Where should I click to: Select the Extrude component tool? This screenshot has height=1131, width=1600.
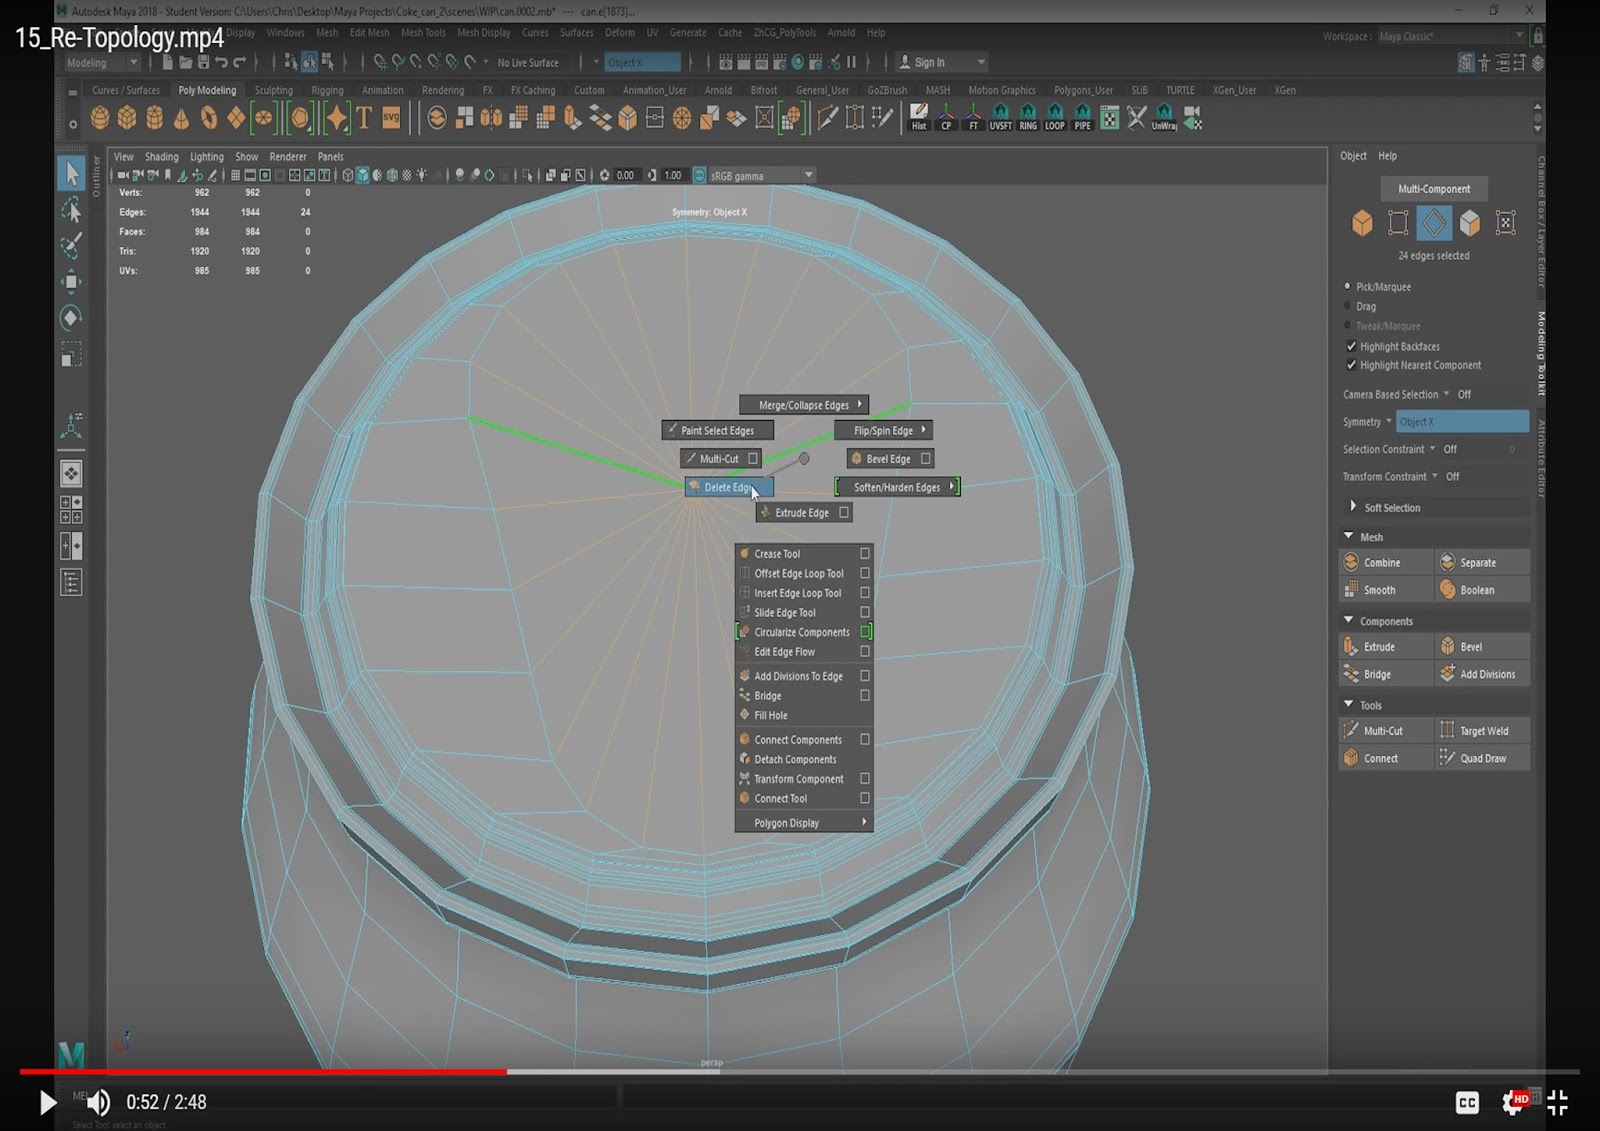1384,646
